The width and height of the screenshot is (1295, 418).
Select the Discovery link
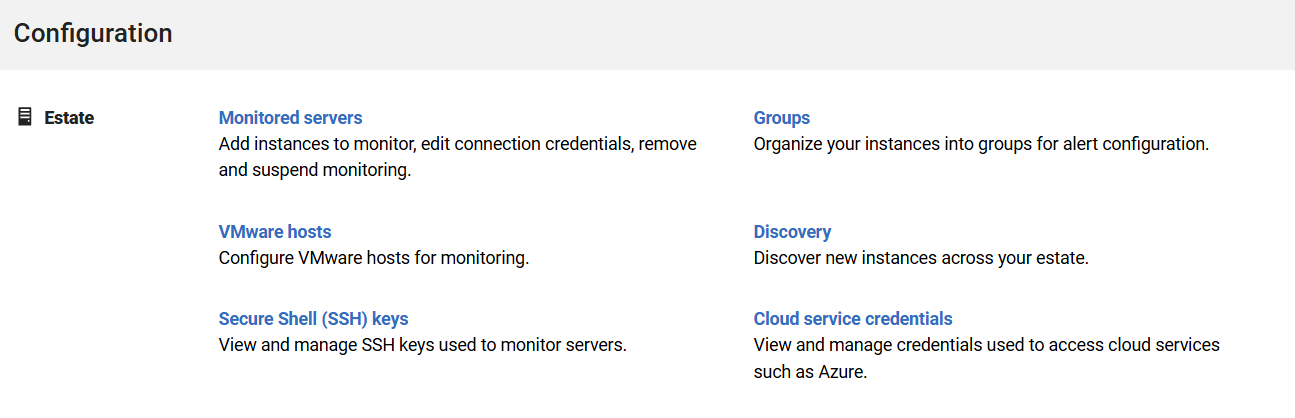click(792, 232)
